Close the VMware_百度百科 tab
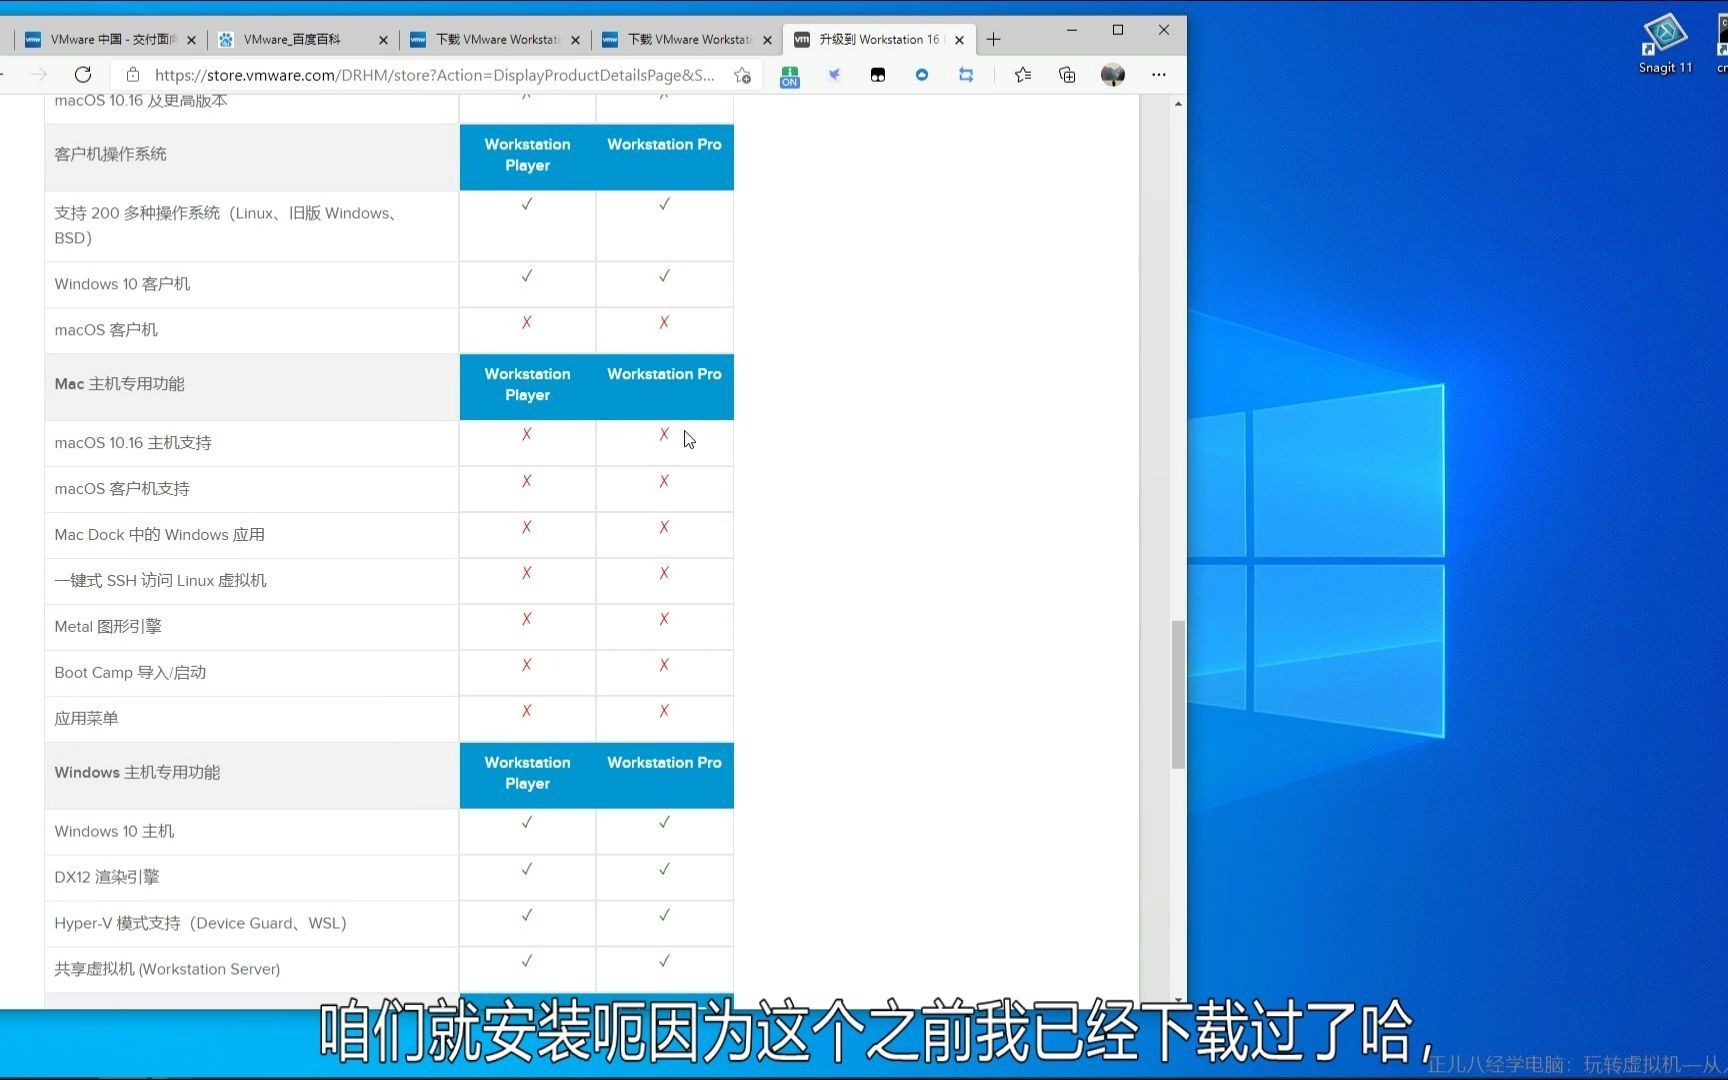 pos(384,40)
